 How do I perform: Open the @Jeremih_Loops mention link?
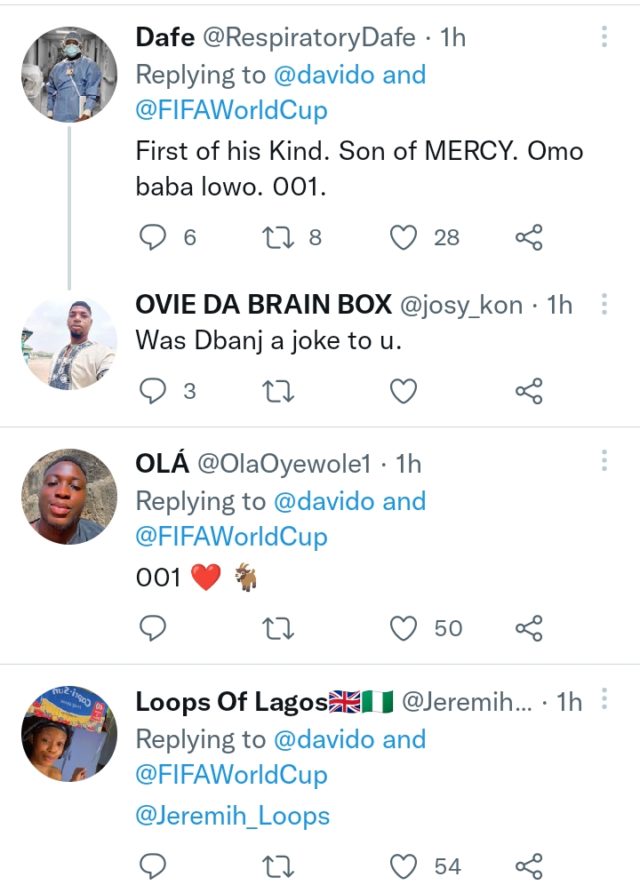point(232,815)
